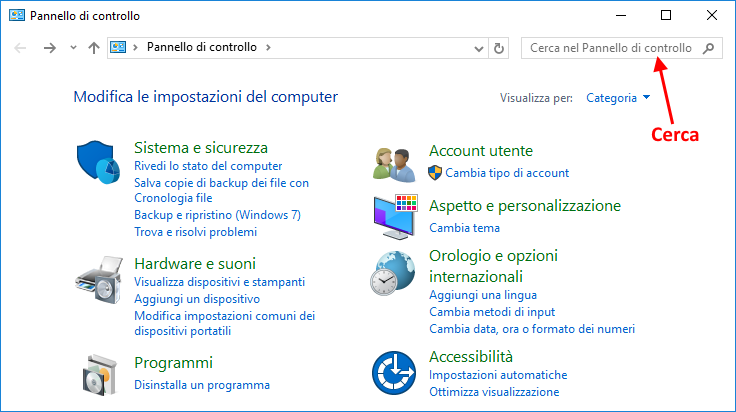Image resolution: width=736 pixels, height=412 pixels.
Task: Open Programmi category heading
Action: tap(173, 363)
